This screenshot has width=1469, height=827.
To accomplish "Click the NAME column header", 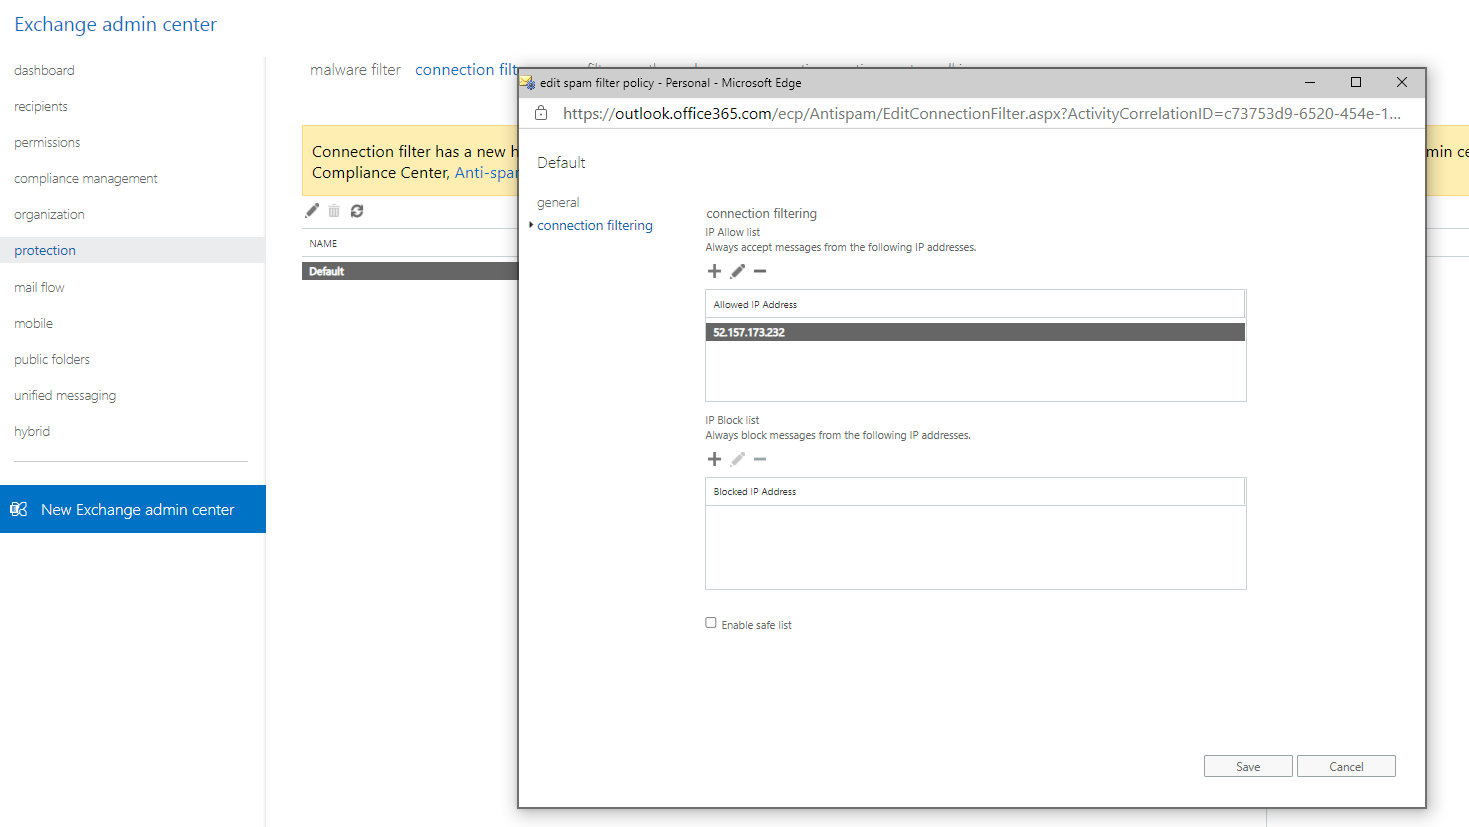I will (323, 243).
